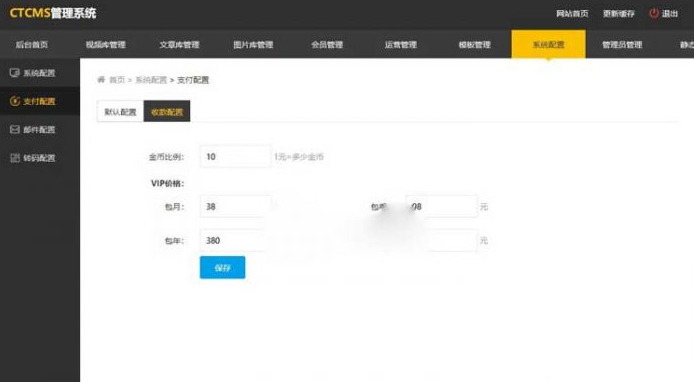This screenshot has height=382, width=694.
Task: Click 首页 in the breadcrumb
Action: tap(117, 80)
